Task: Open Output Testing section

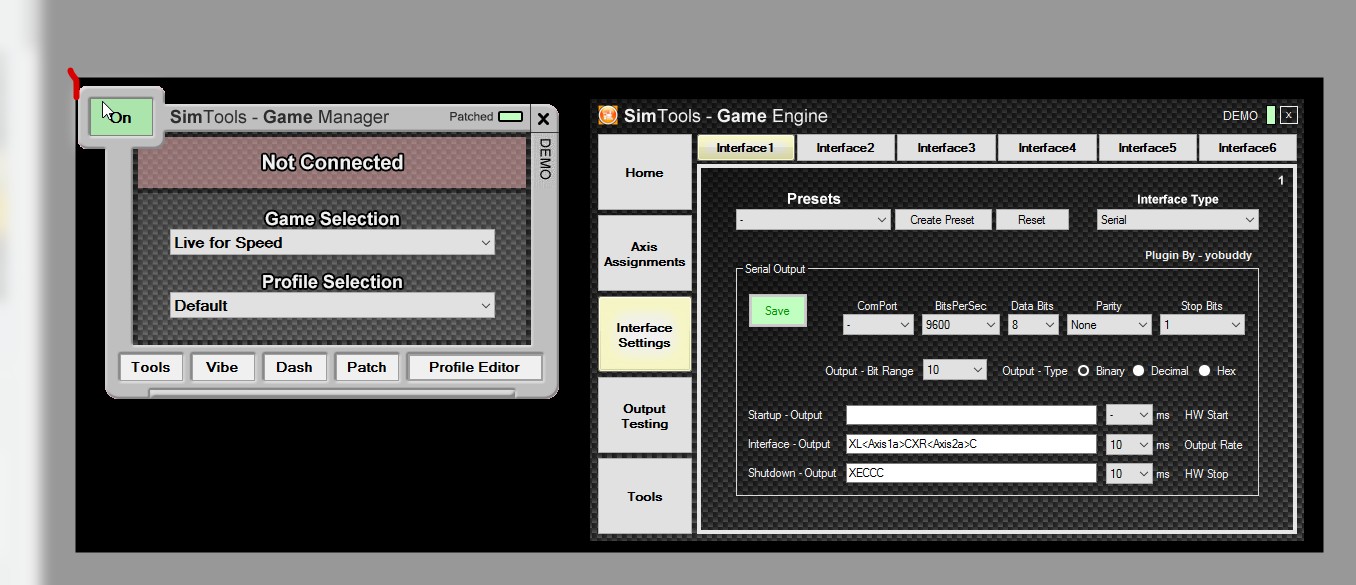Action: click(644, 416)
